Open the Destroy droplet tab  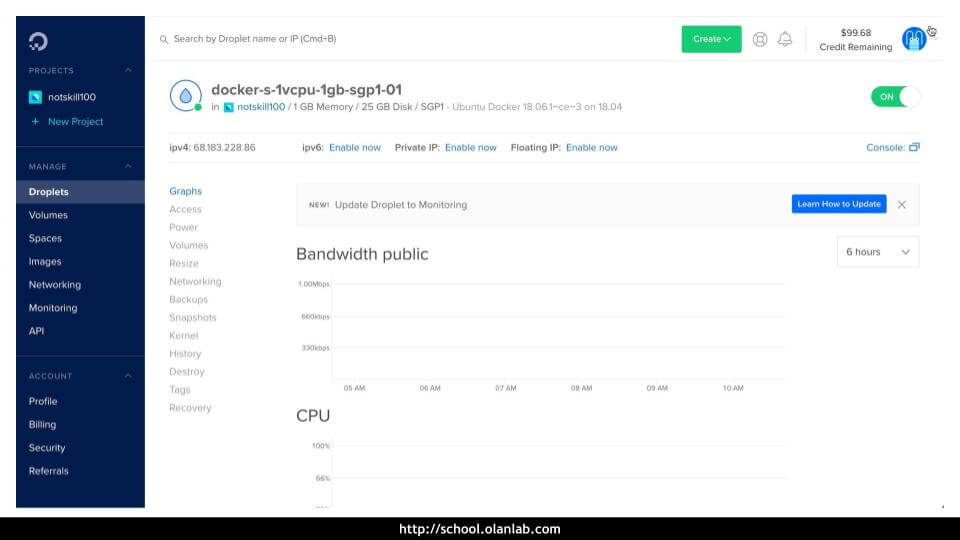tap(186, 372)
